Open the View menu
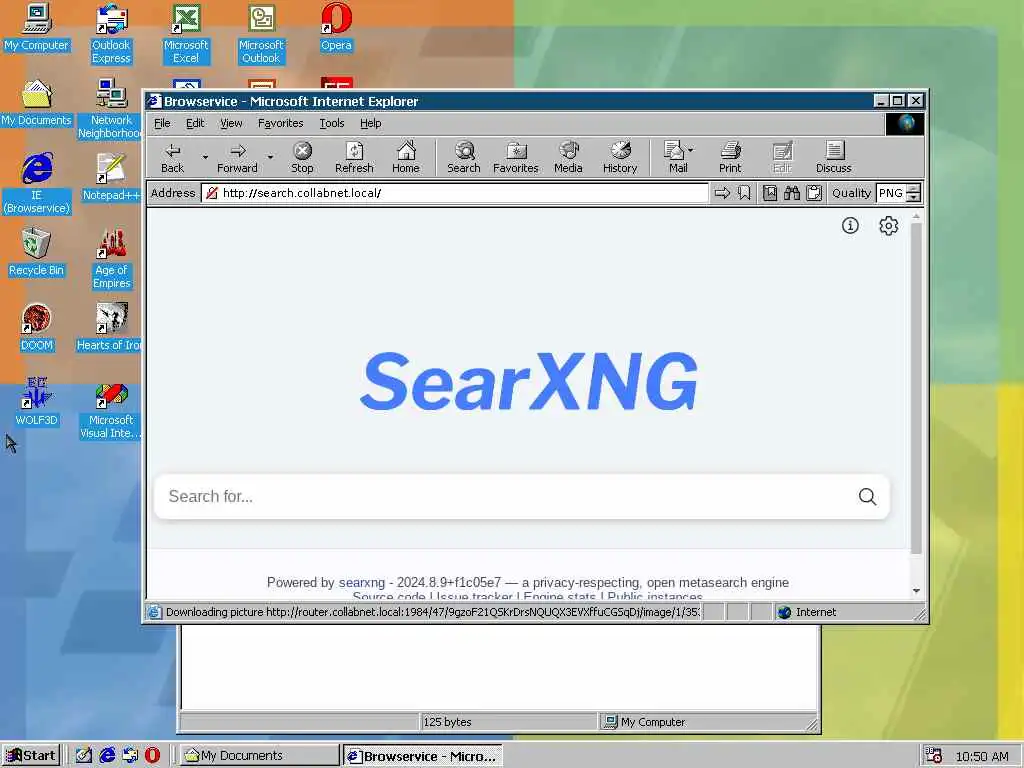The width and height of the screenshot is (1024, 768). [x=231, y=123]
